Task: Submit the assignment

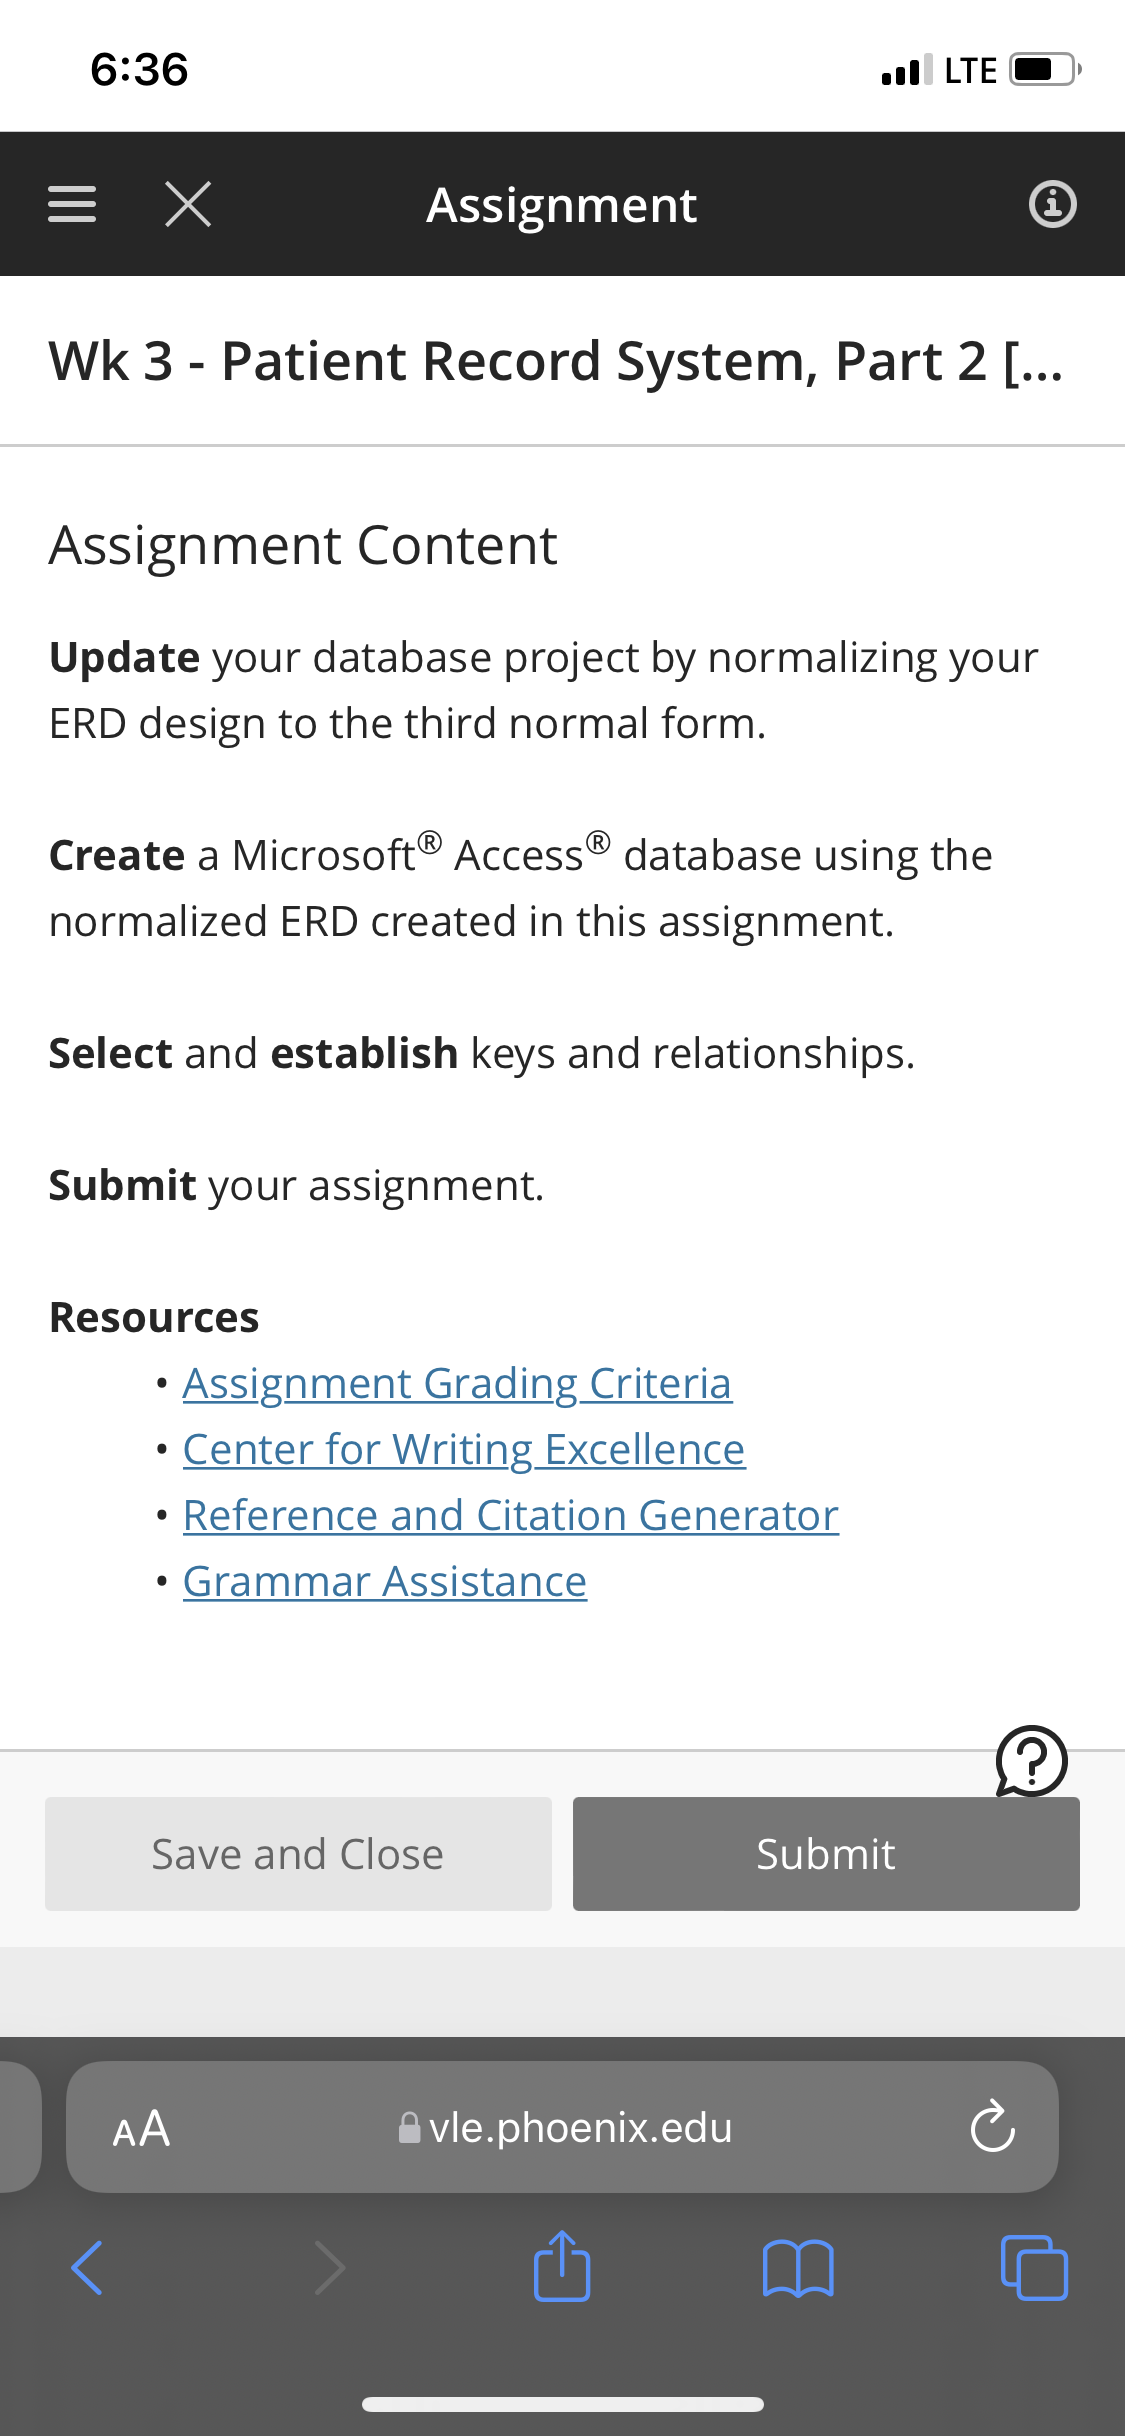Action: pyautogui.click(x=826, y=1854)
